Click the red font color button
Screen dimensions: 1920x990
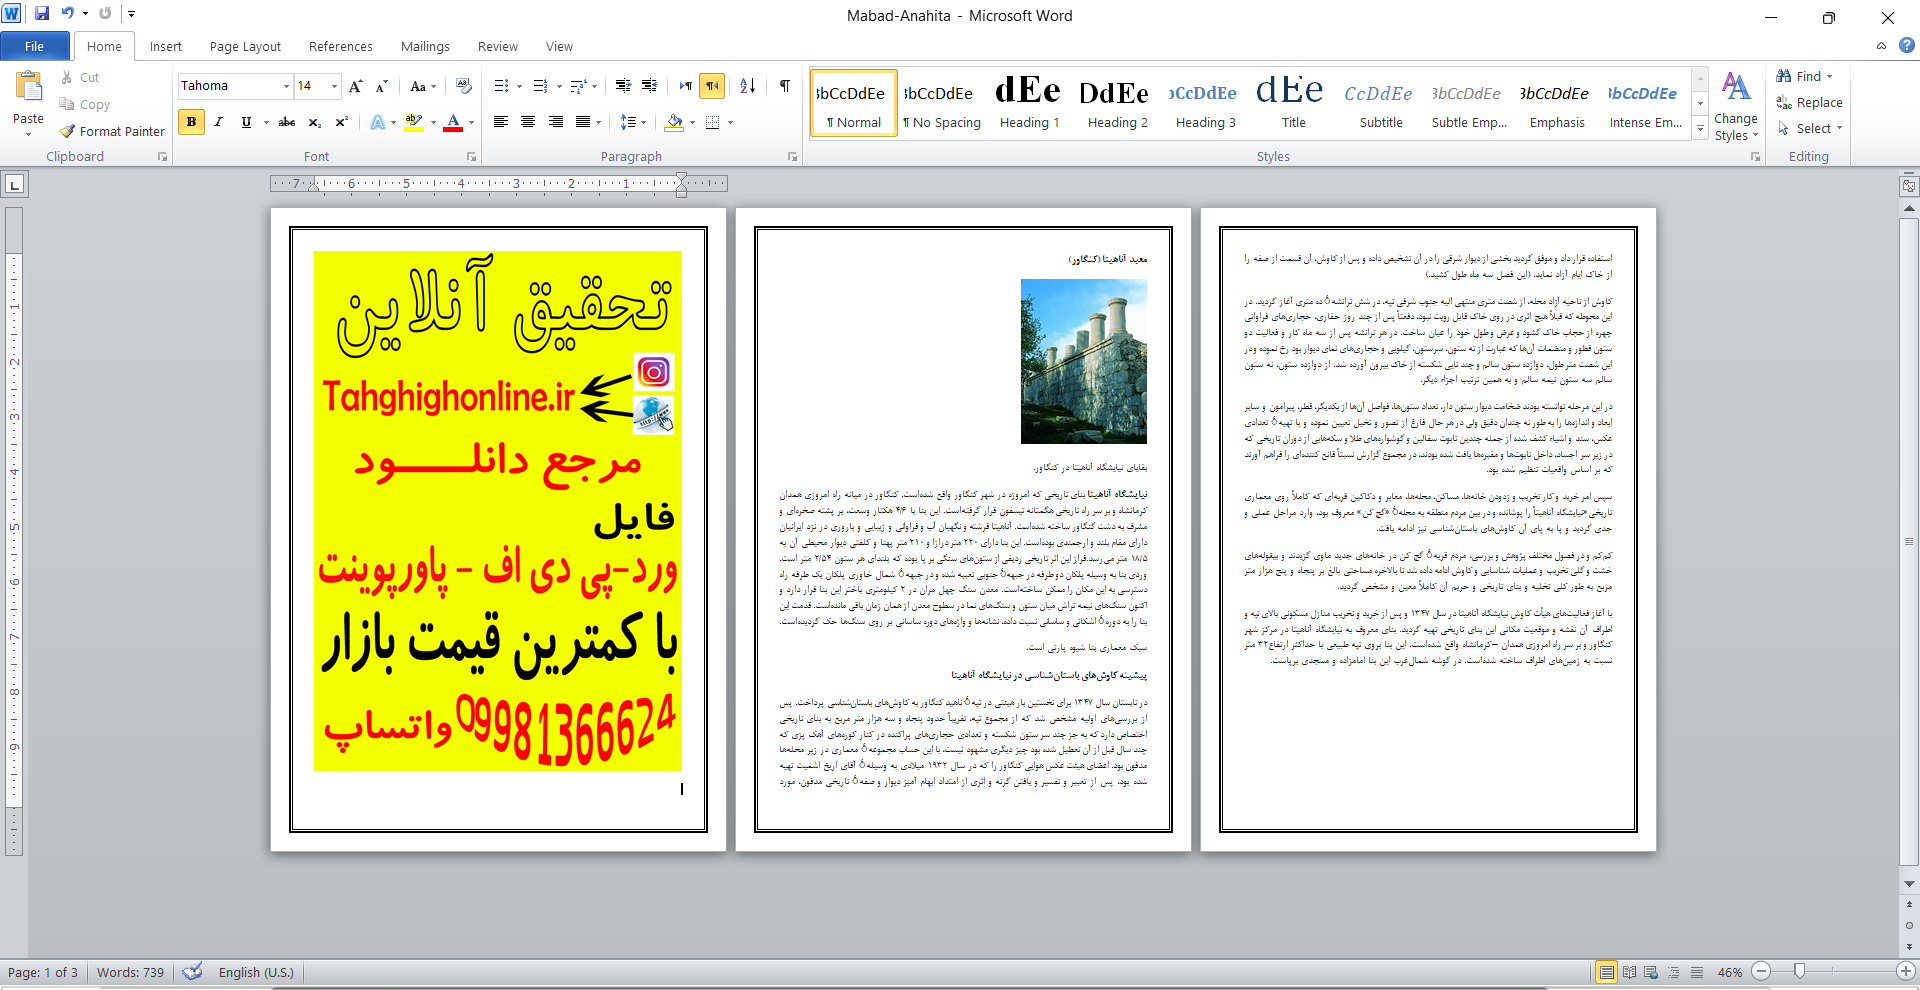[x=453, y=122]
